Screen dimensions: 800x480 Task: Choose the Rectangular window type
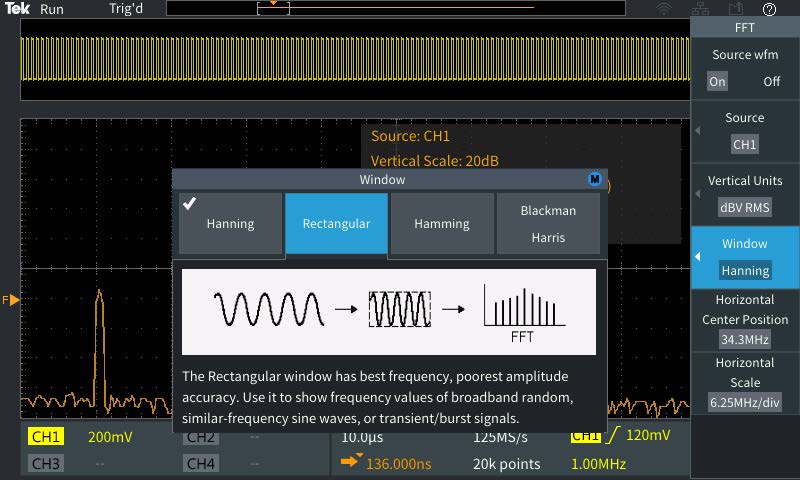pos(336,224)
